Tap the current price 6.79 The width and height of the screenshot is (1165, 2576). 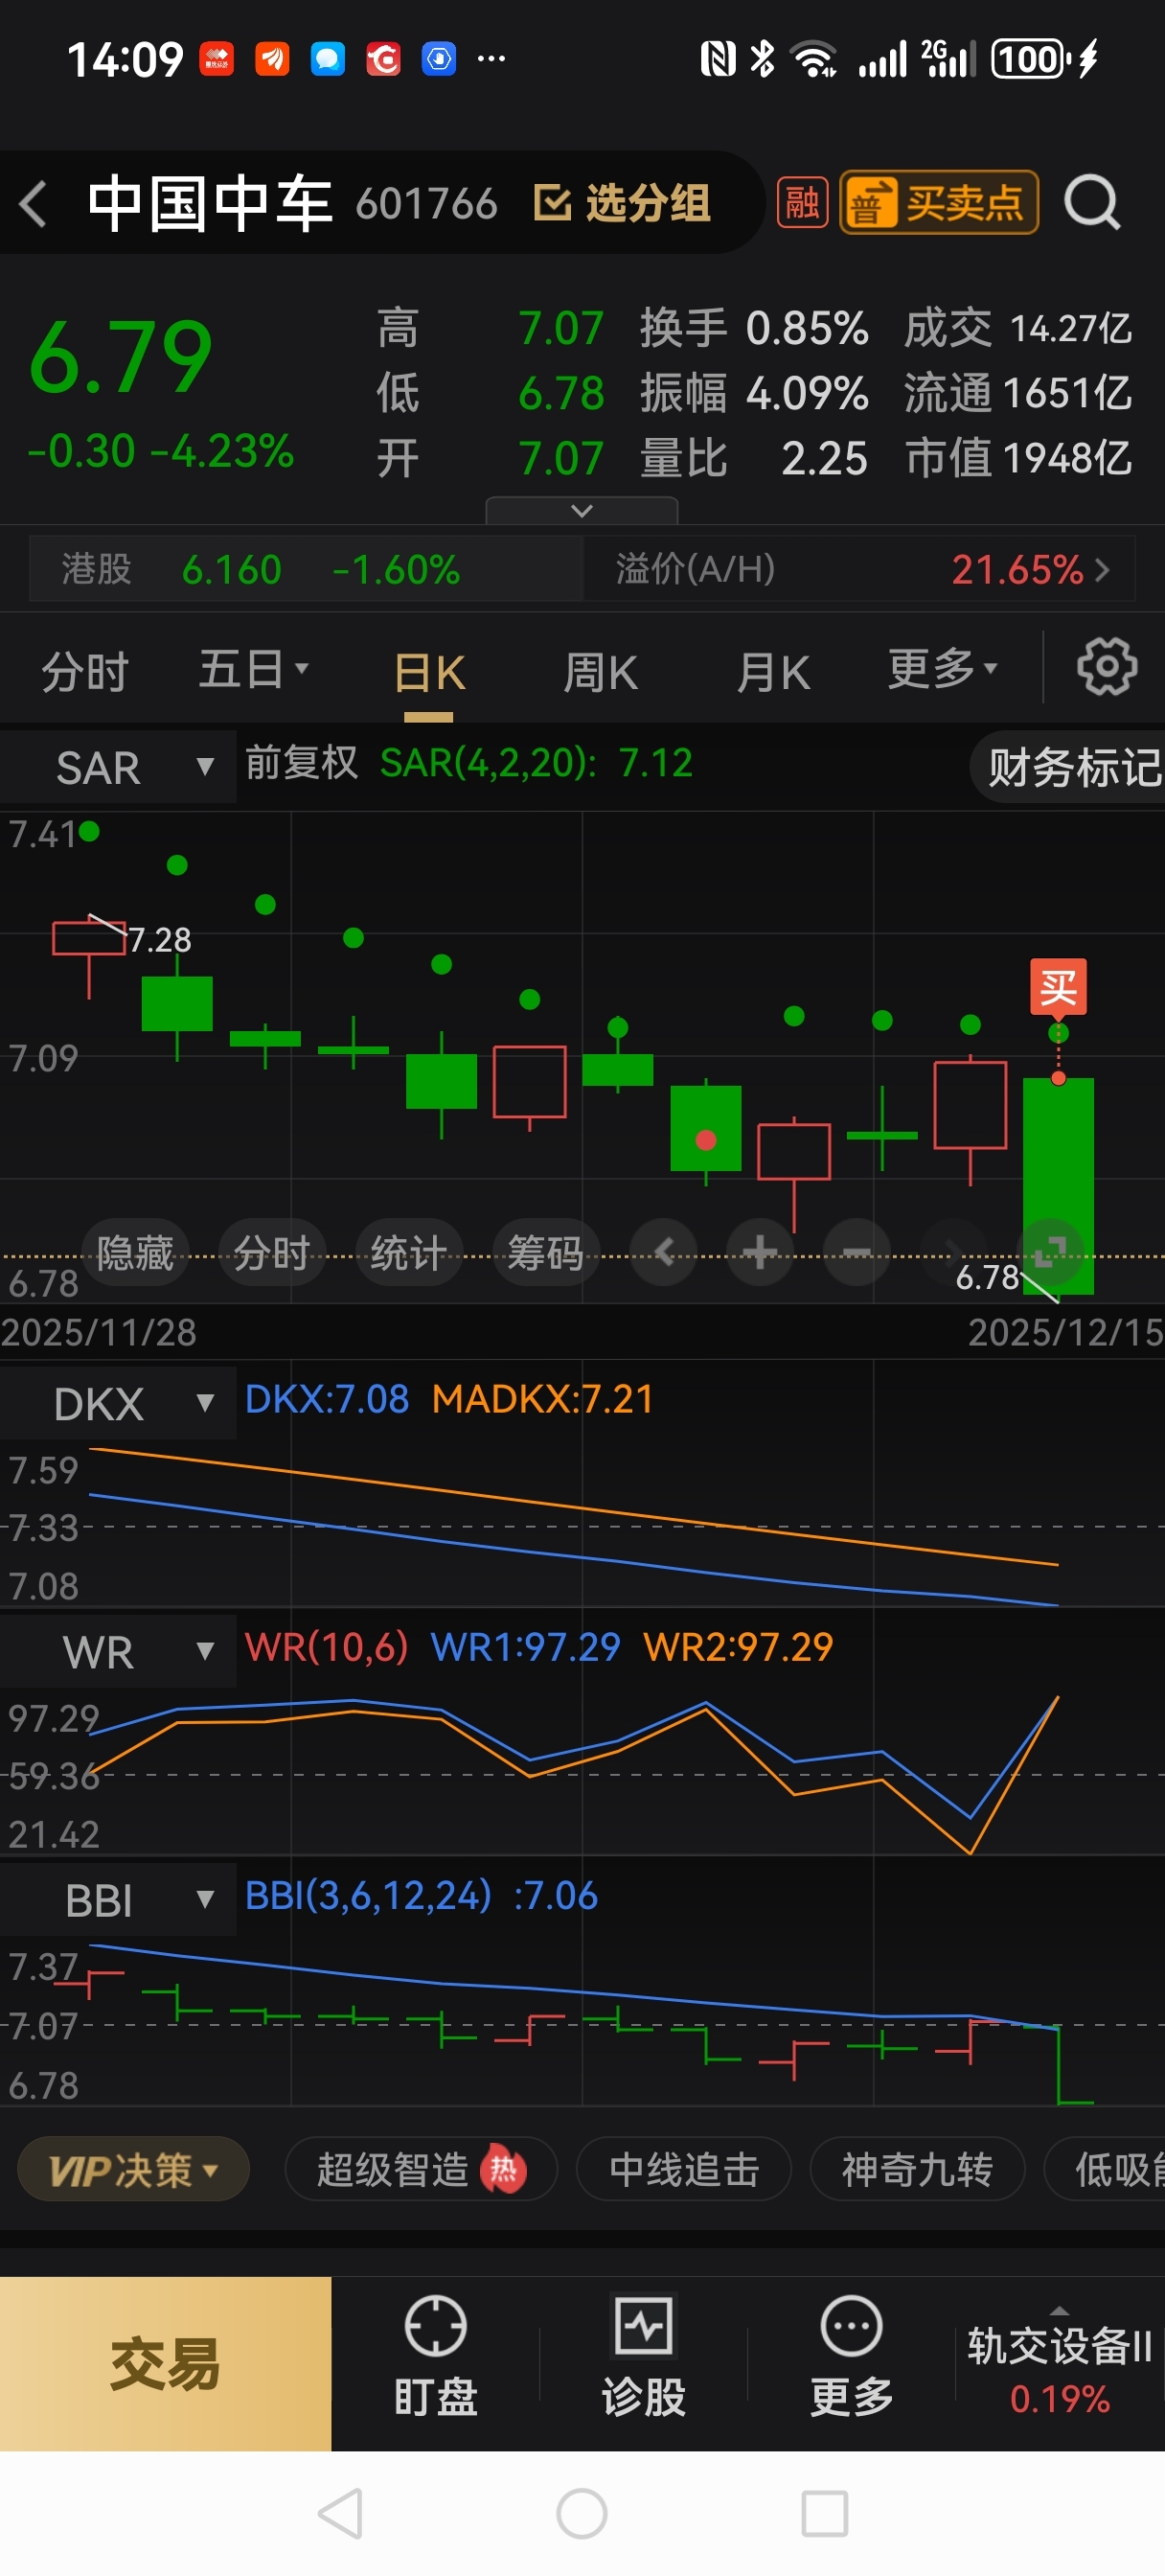click(120, 356)
